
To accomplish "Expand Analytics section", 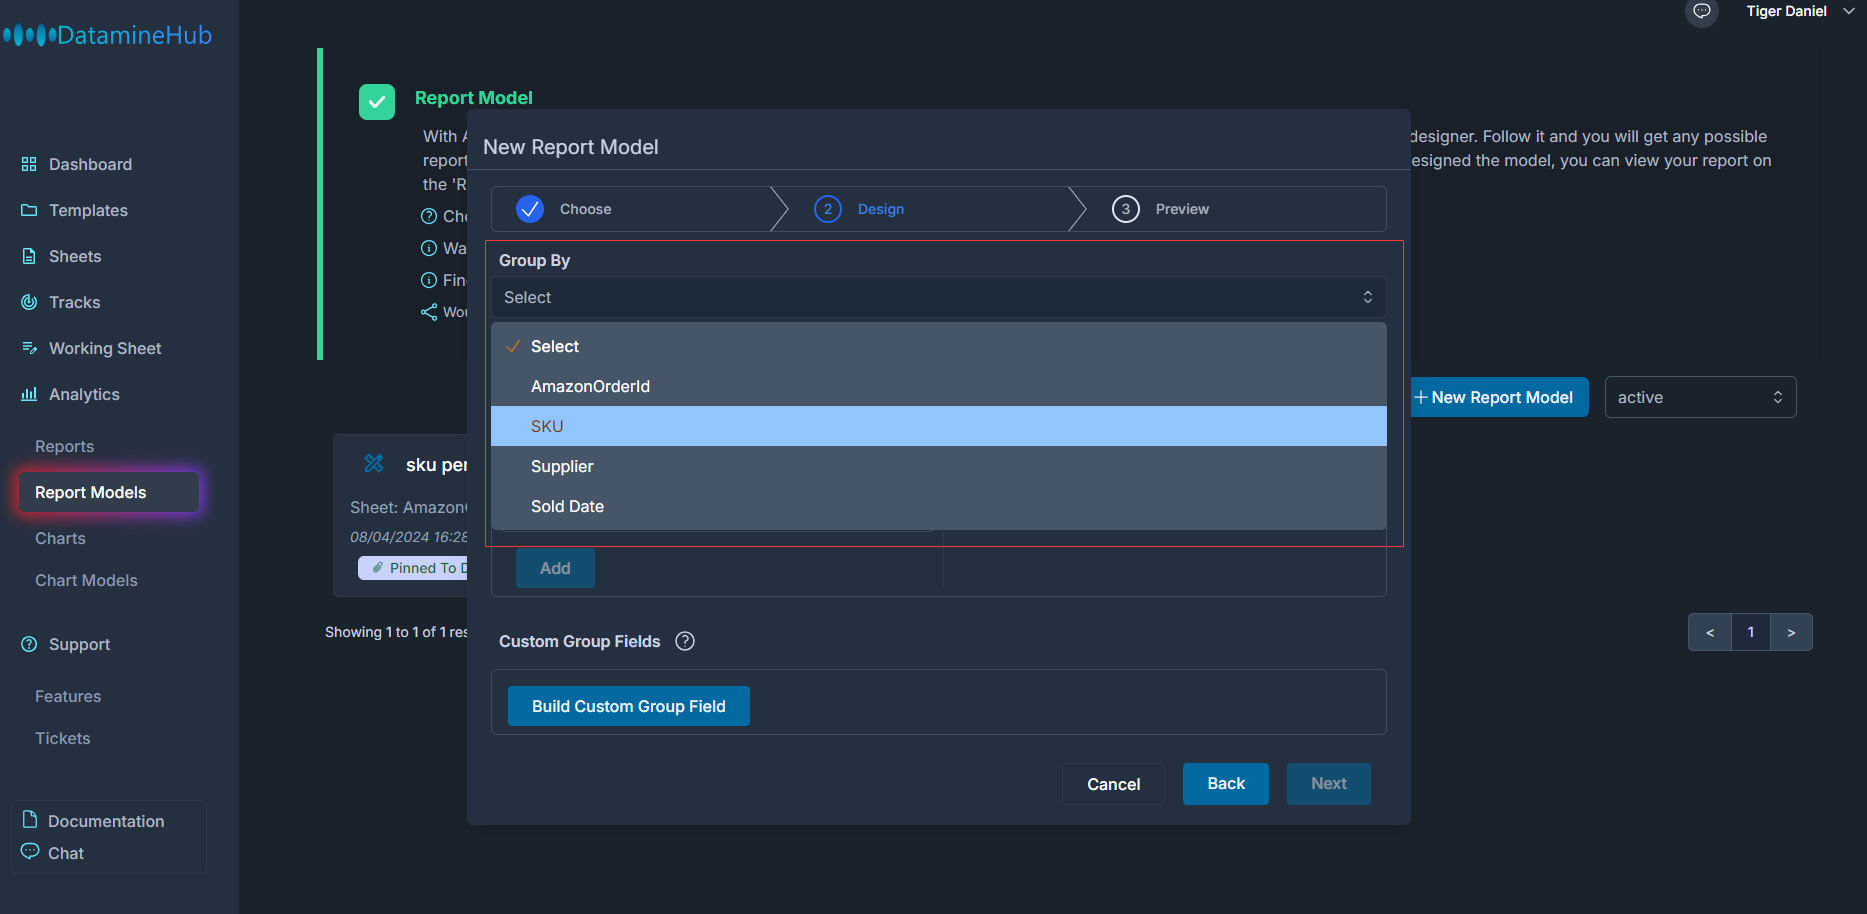I will (x=84, y=394).
